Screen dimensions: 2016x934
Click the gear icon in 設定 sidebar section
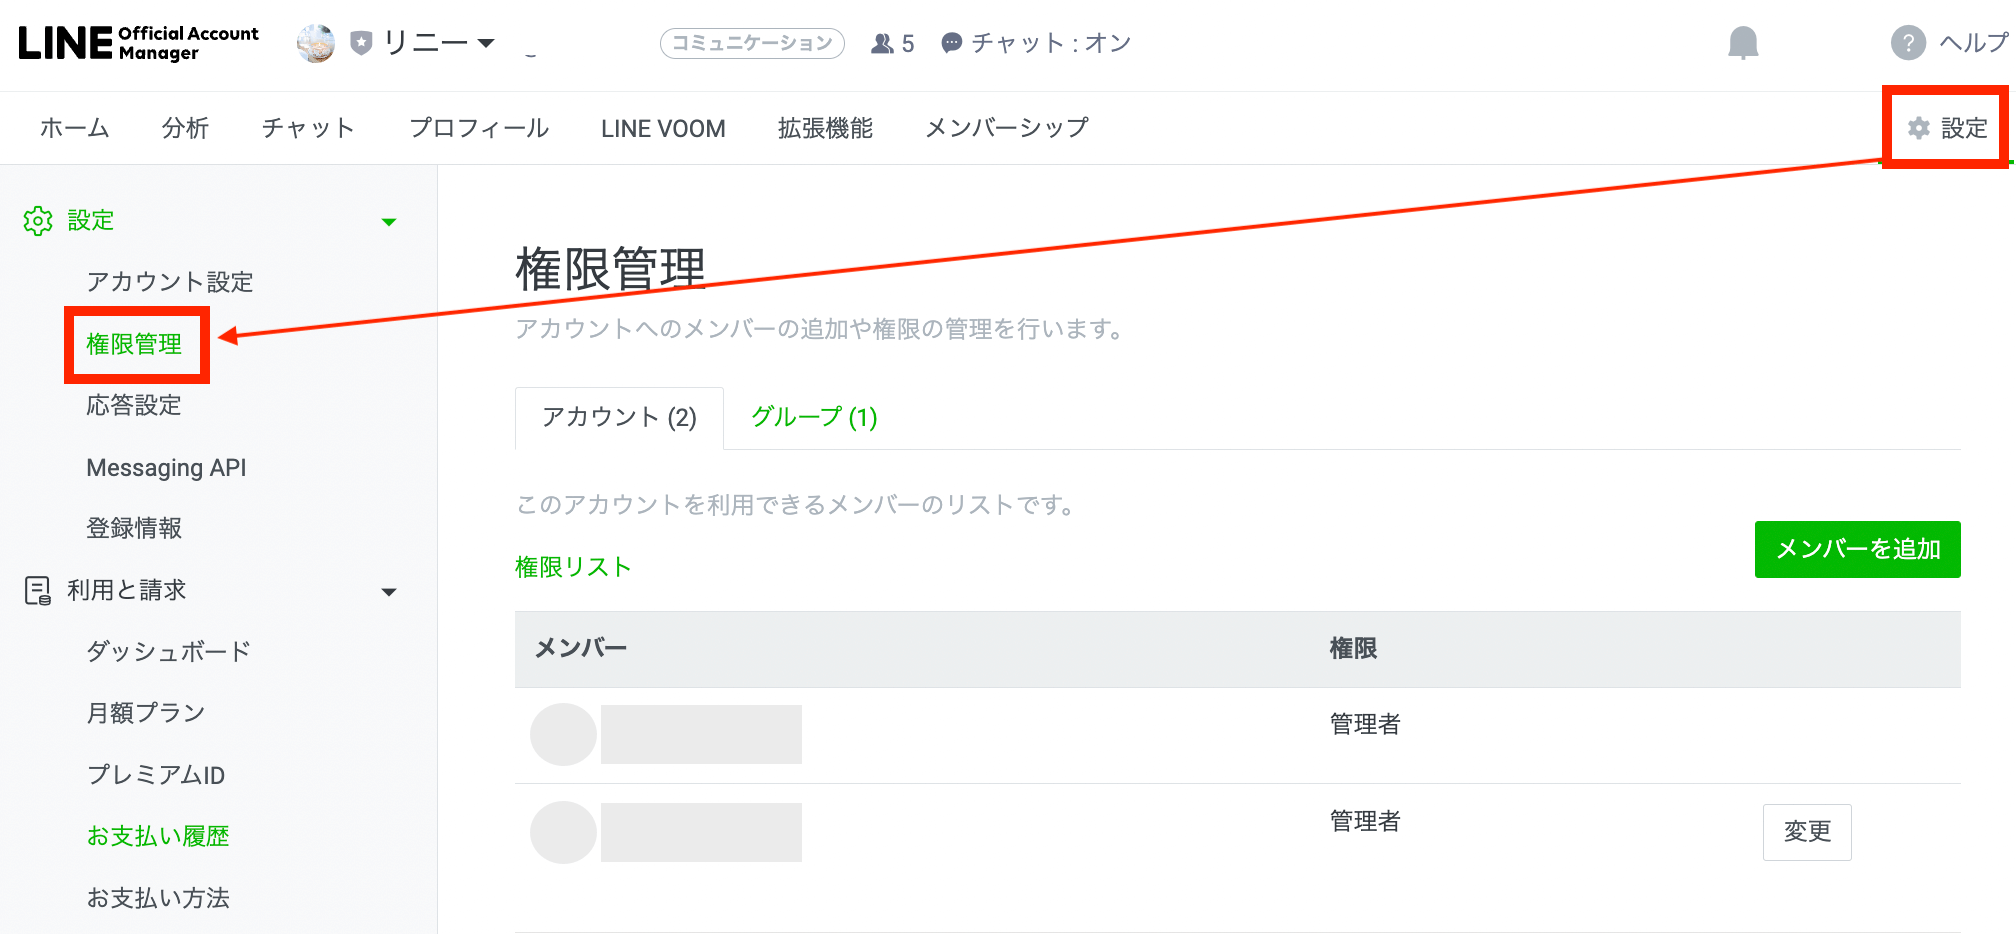click(38, 221)
